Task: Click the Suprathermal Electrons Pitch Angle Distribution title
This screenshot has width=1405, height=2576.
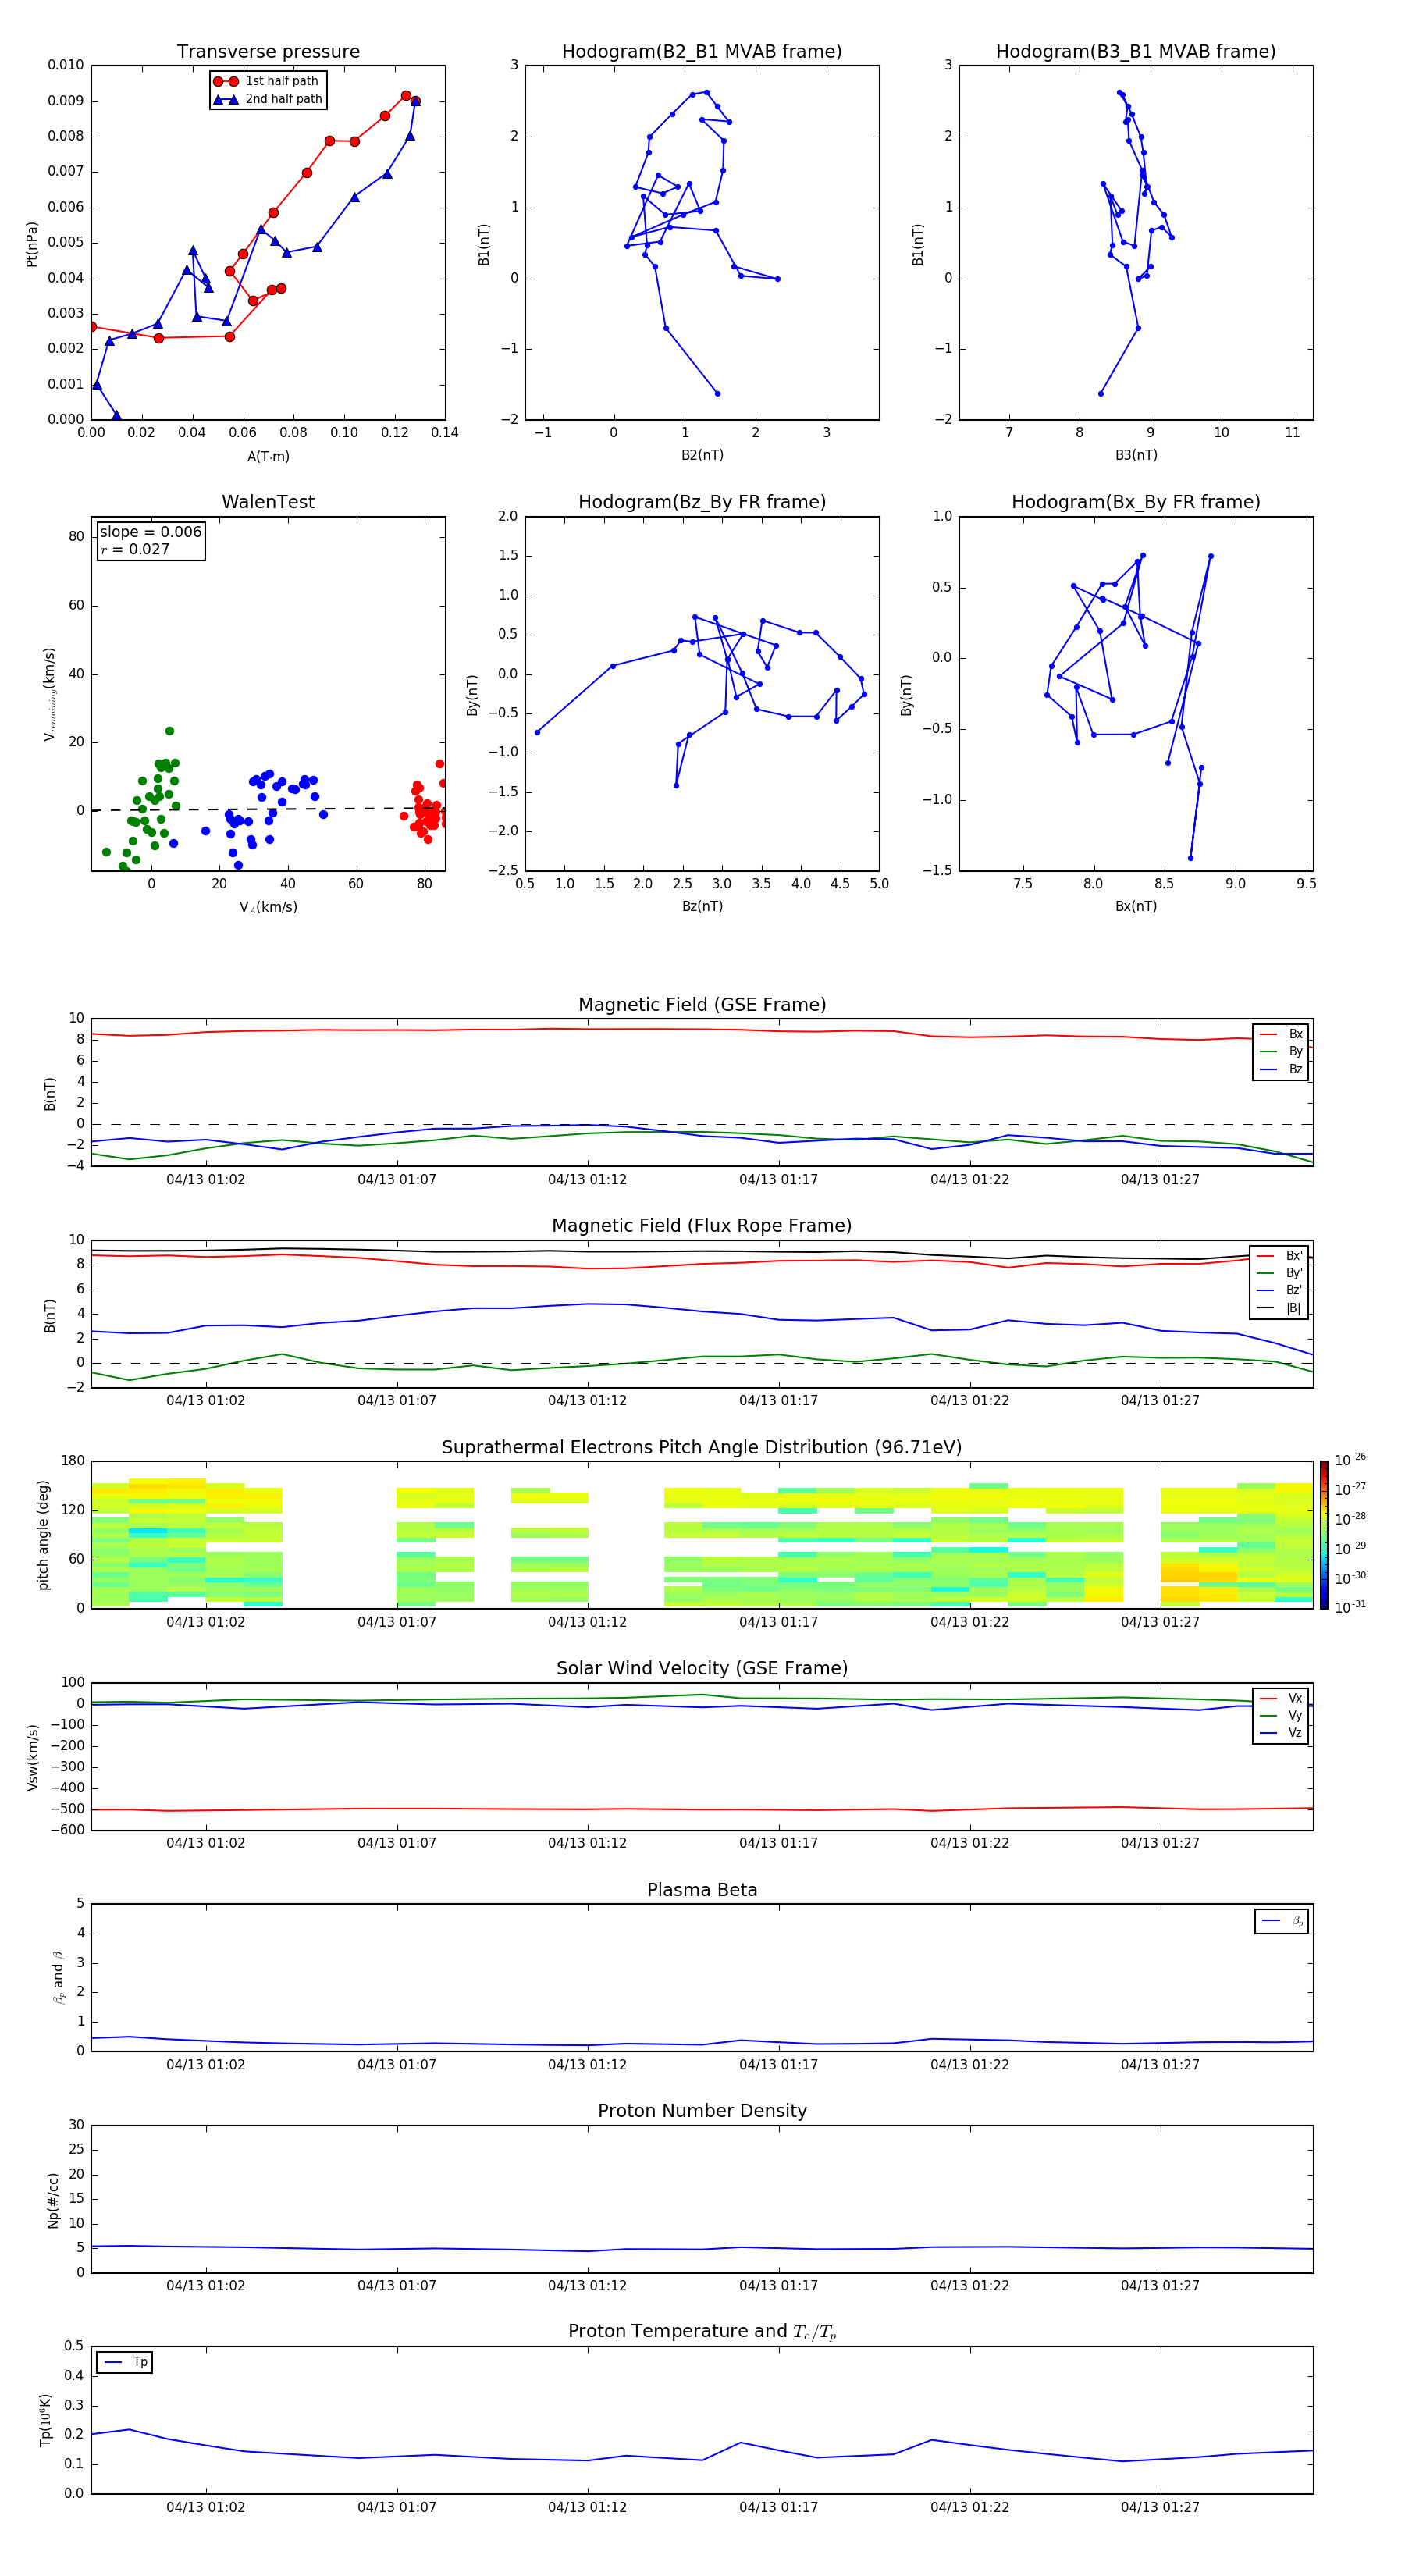Action: [x=702, y=1447]
